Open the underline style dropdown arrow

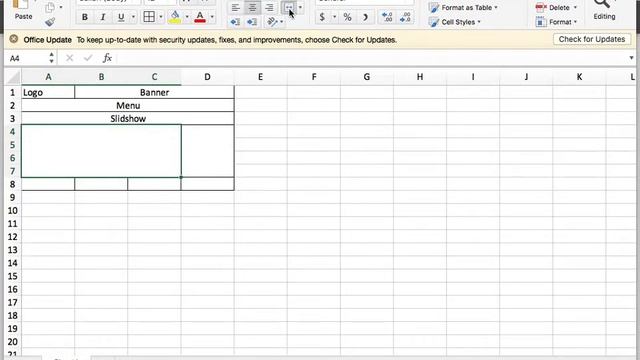point(133,17)
